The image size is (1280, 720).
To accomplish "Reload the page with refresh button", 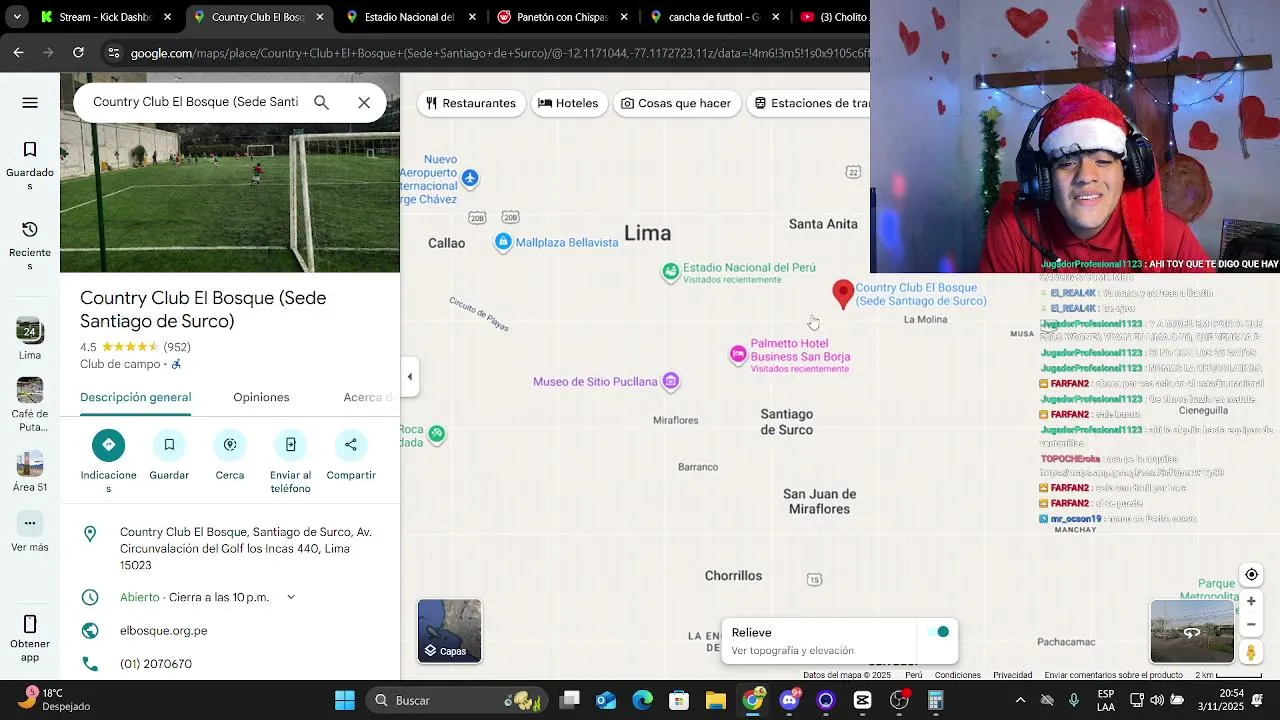I will tap(78, 53).
